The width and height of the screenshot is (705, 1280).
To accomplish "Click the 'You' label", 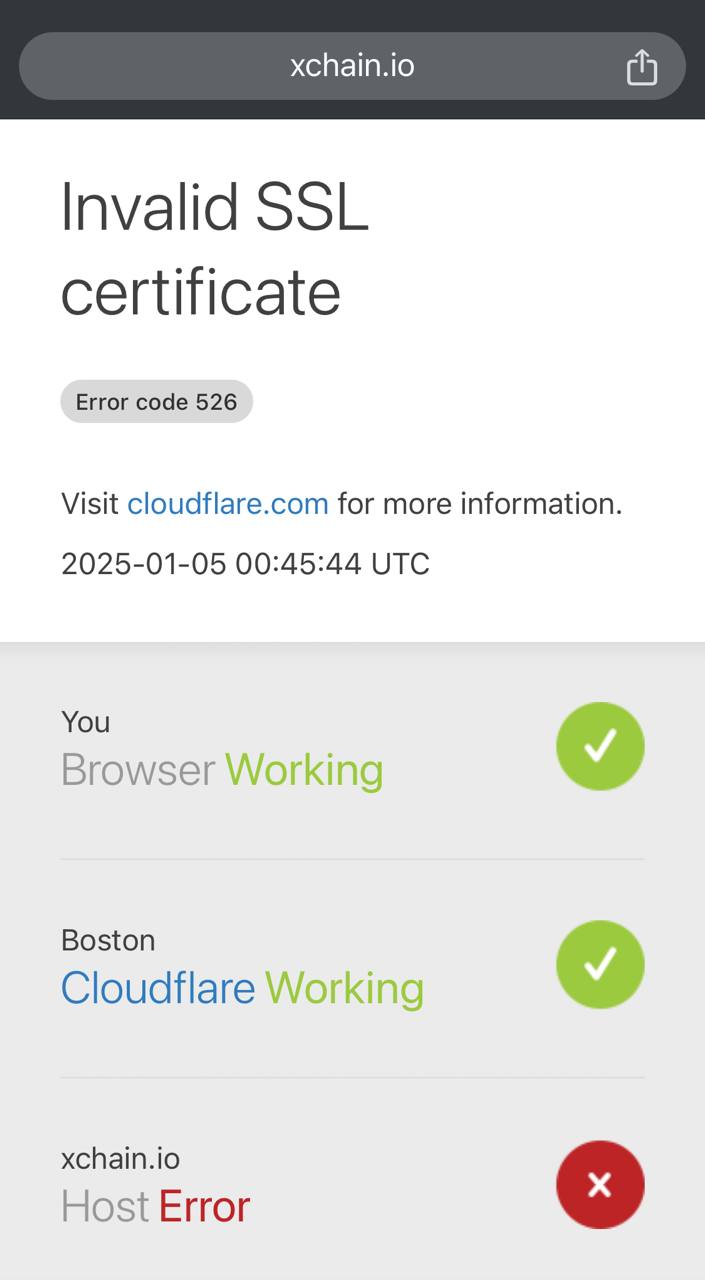I will point(86,722).
